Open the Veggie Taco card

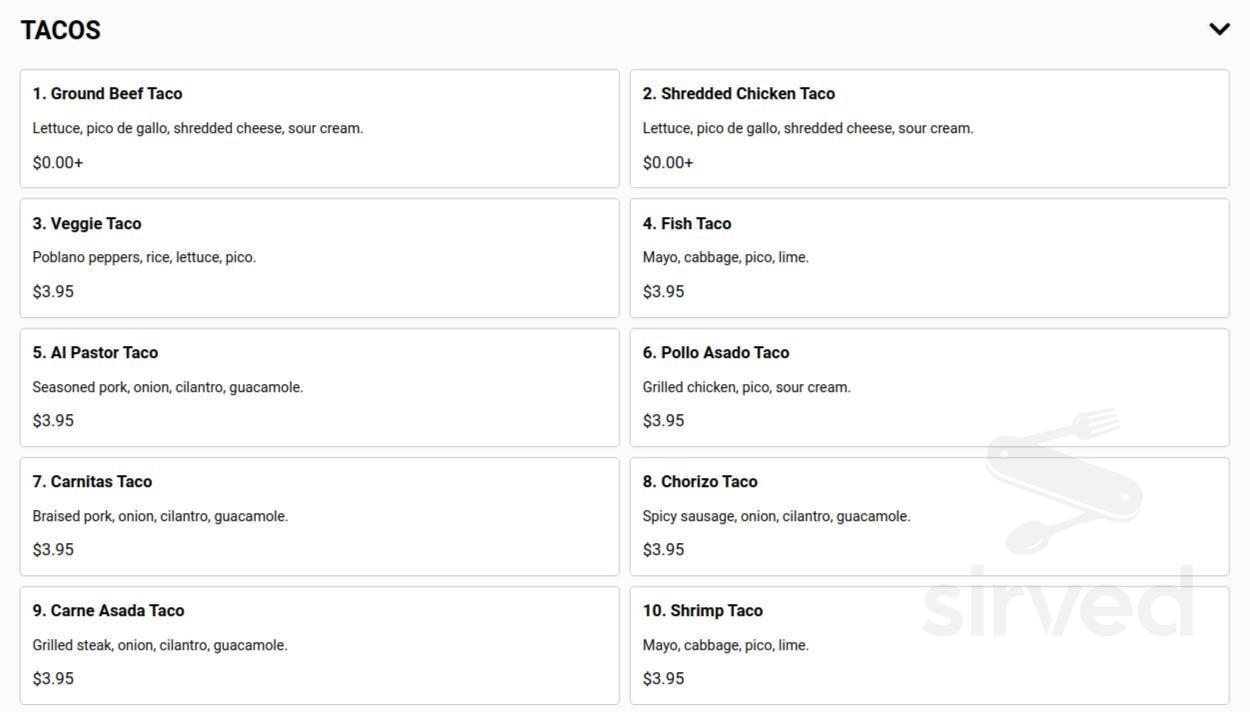point(319,257)
